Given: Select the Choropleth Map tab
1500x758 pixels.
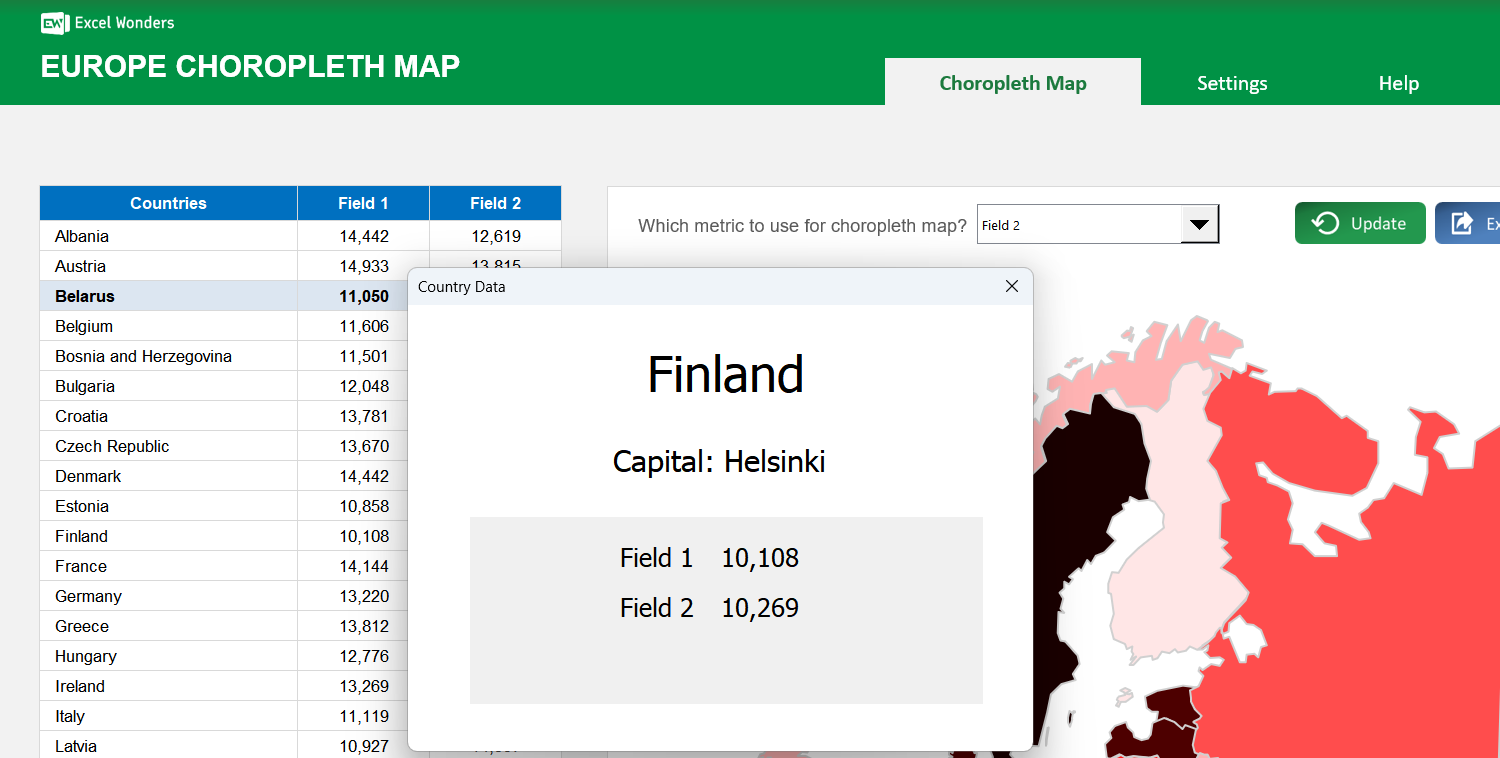Looking at the screenshot, I should click(1012, 83).
